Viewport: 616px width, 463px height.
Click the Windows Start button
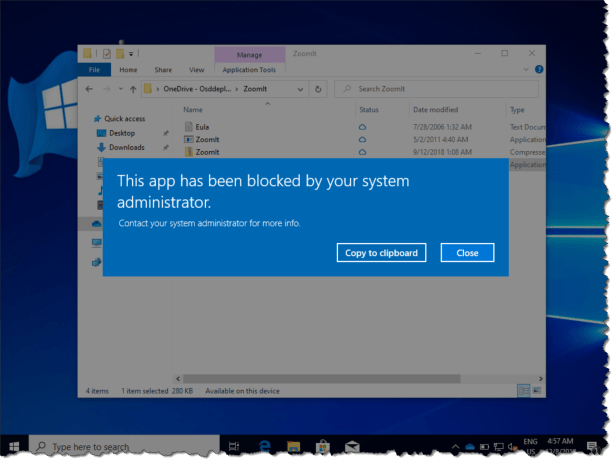(15, 446)
